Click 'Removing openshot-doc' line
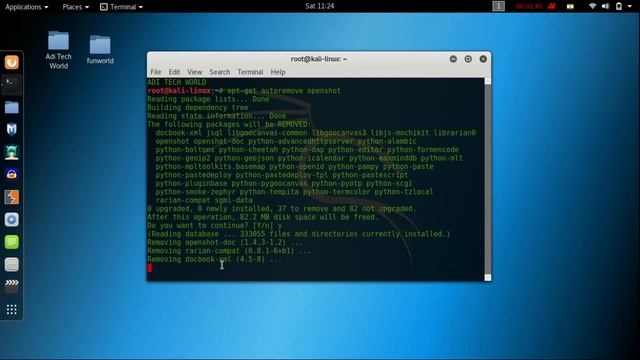This screenshot has width=640, height=360. 225,242
